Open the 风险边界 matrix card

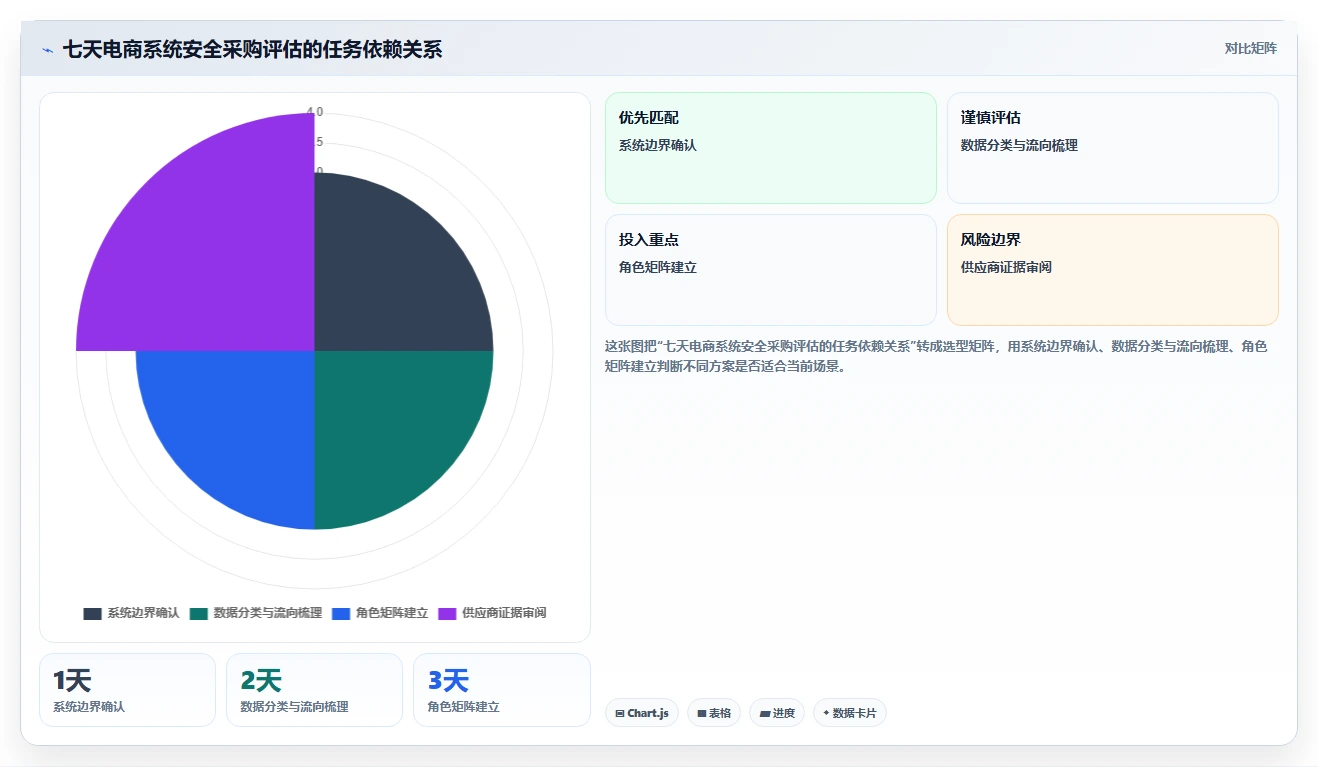[x=1113, y=270]
